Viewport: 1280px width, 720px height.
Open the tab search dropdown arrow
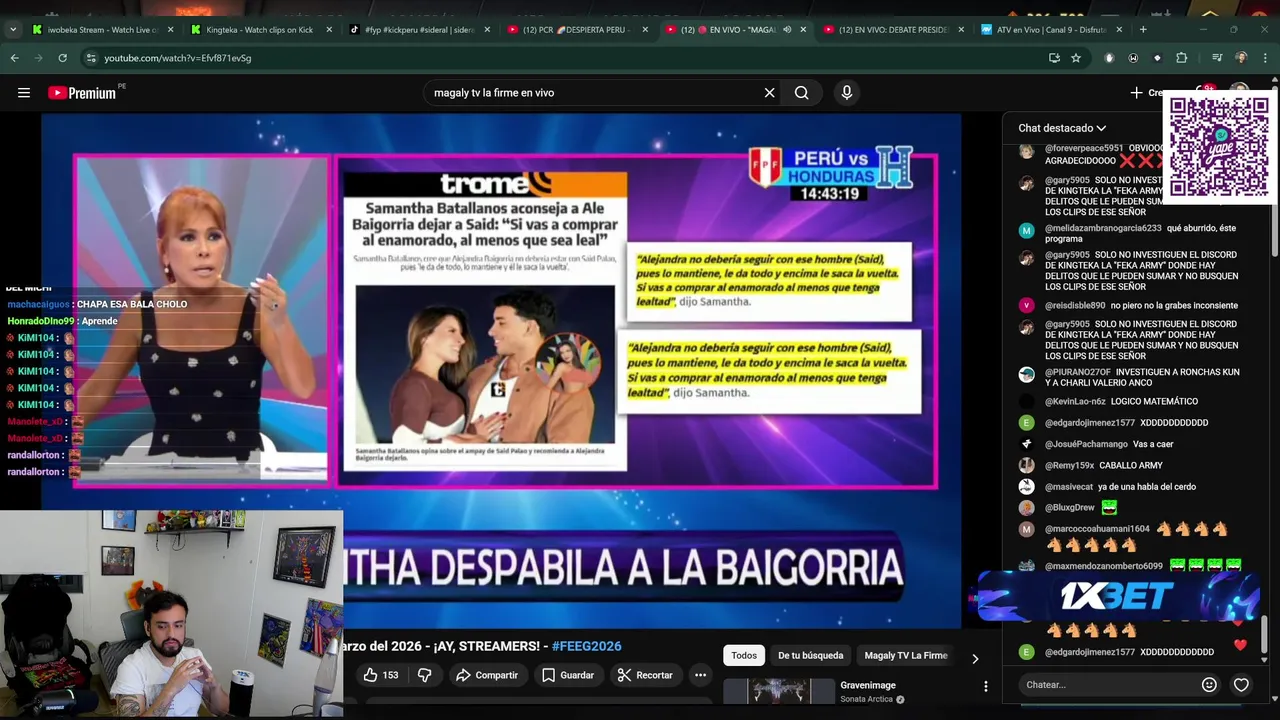13,29
